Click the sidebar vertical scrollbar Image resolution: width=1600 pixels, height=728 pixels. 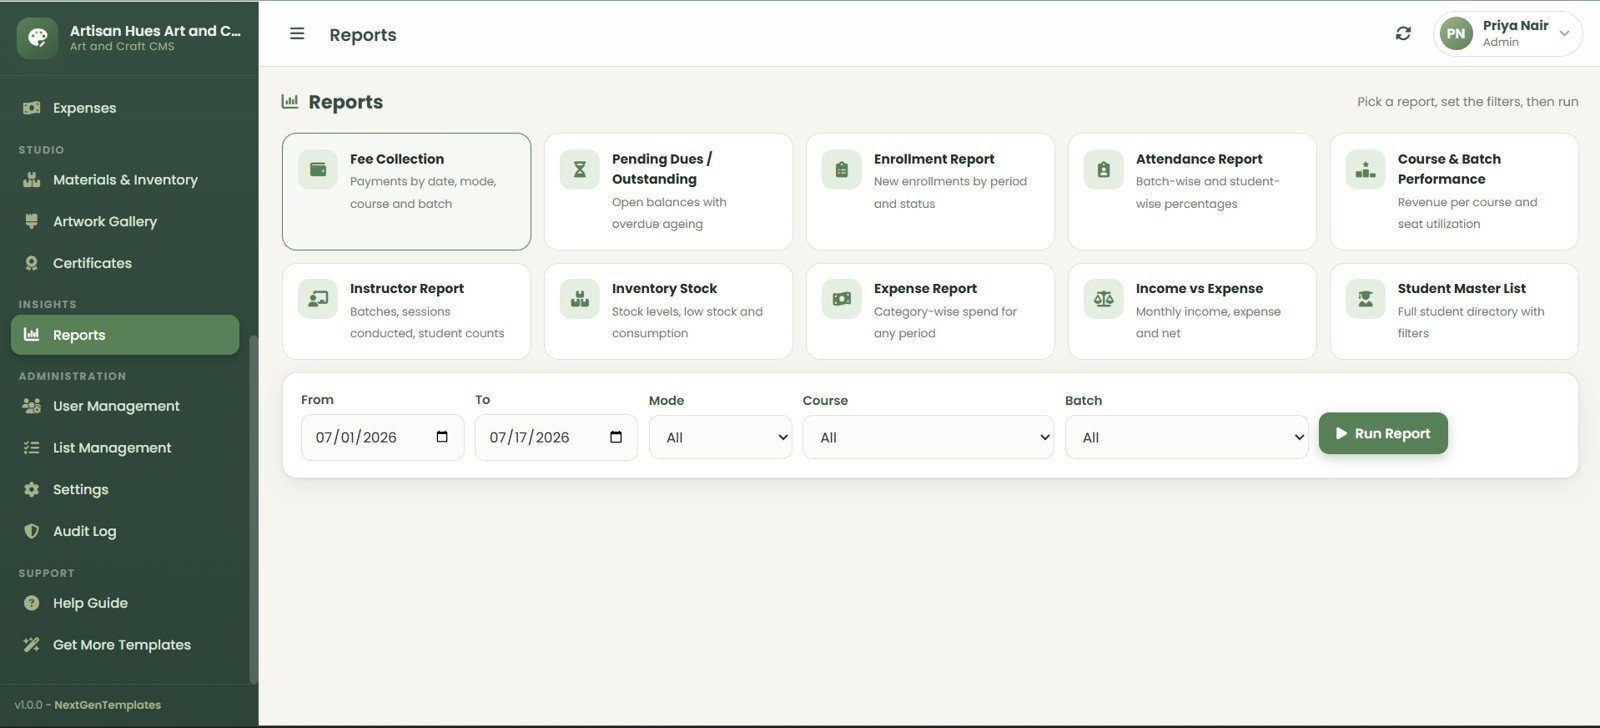click(253, 508)
